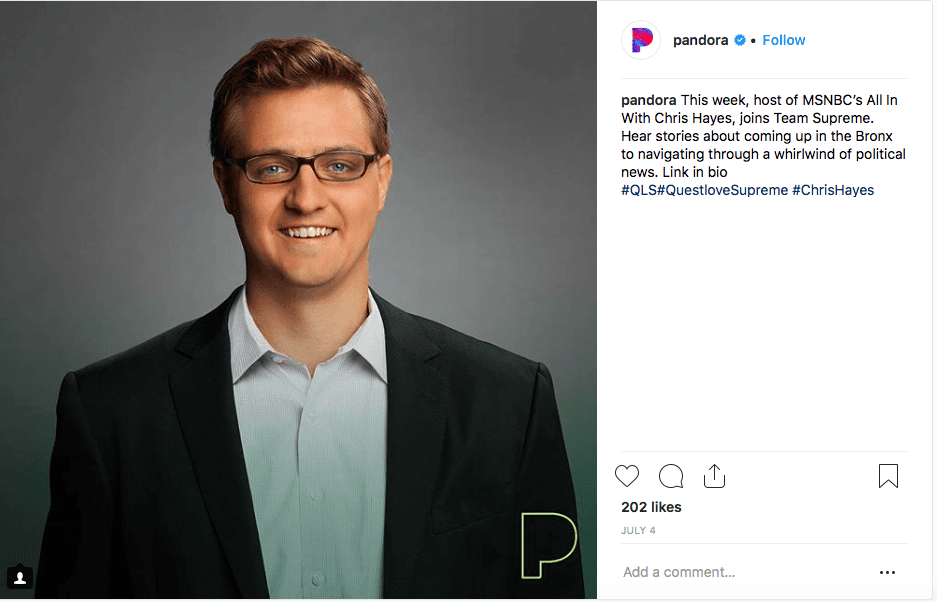Screen dimensions: 937x602
Task: Open the #QLS hashtag
Action: [x=639, y=190]
